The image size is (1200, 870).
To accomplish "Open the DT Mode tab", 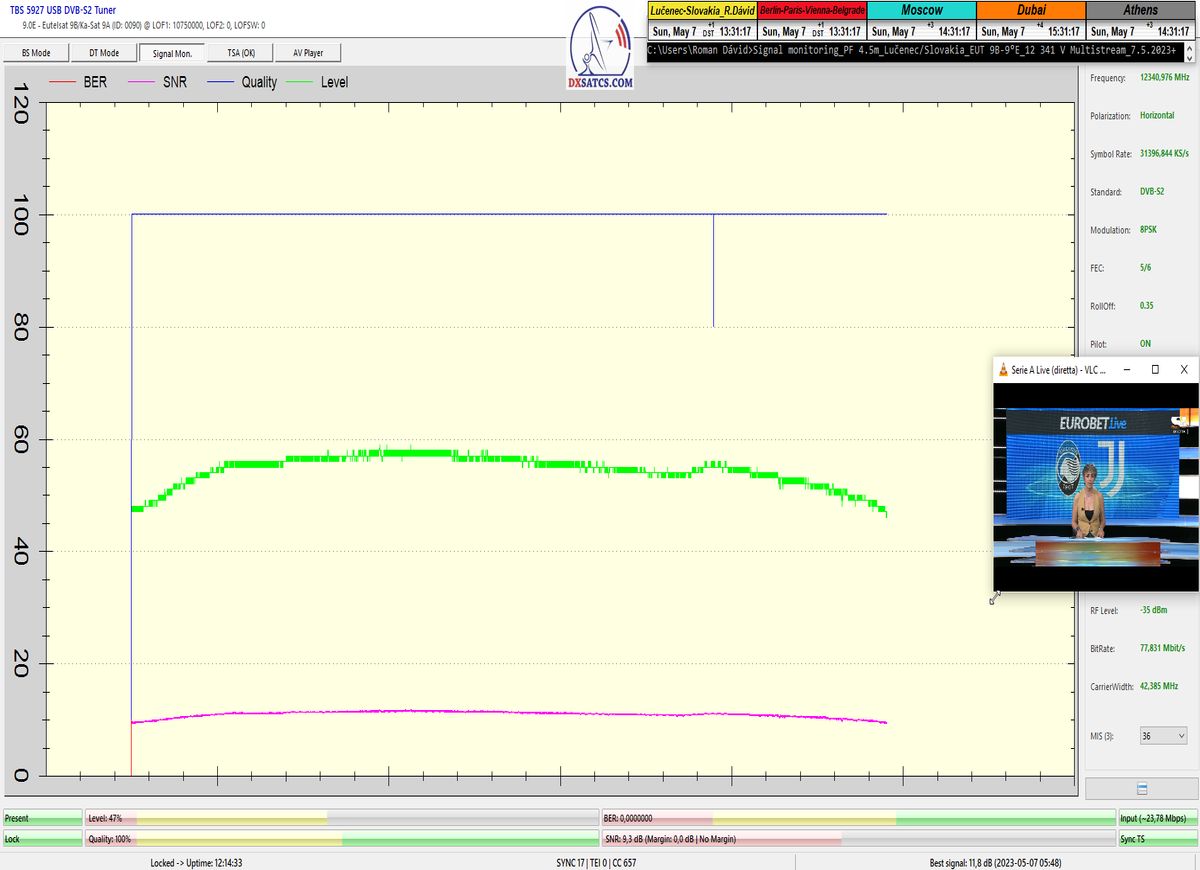I will pos(104,52).
